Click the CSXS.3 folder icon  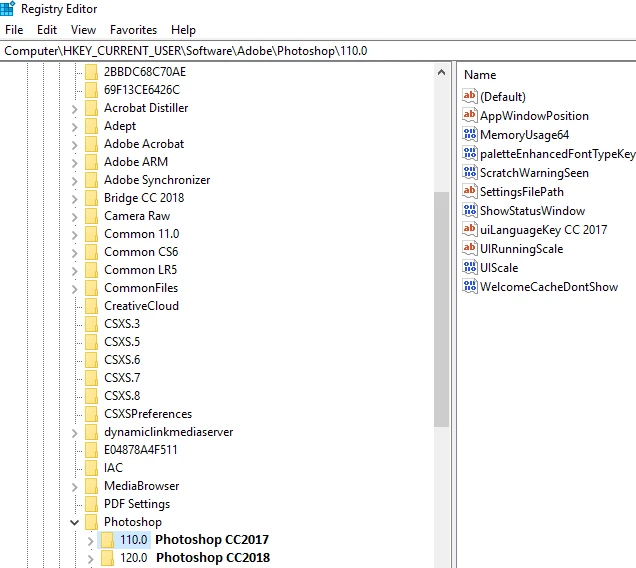coord(91,324)
